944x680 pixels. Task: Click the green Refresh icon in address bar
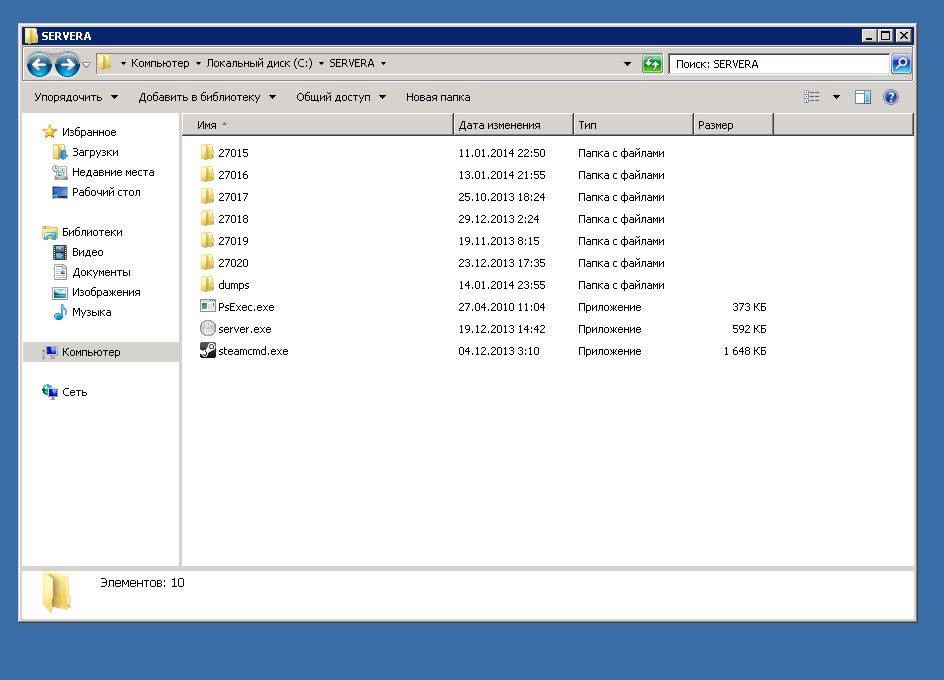coord(652,64)
